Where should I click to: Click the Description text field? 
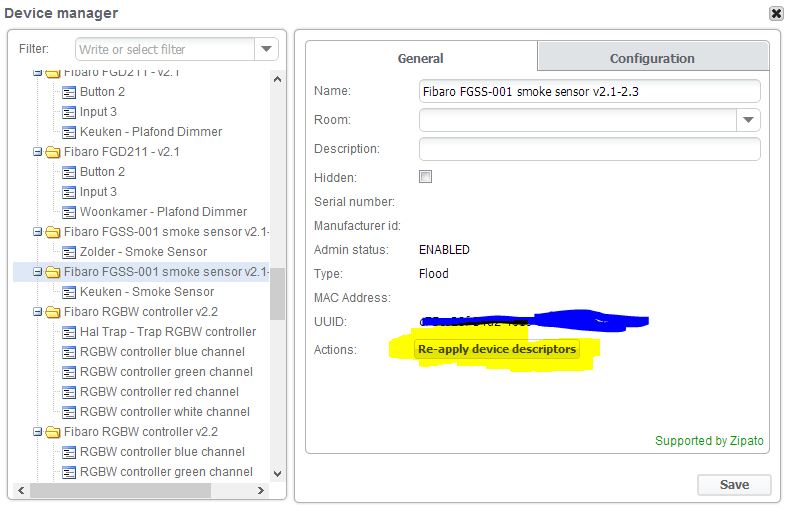coord(589,149)
